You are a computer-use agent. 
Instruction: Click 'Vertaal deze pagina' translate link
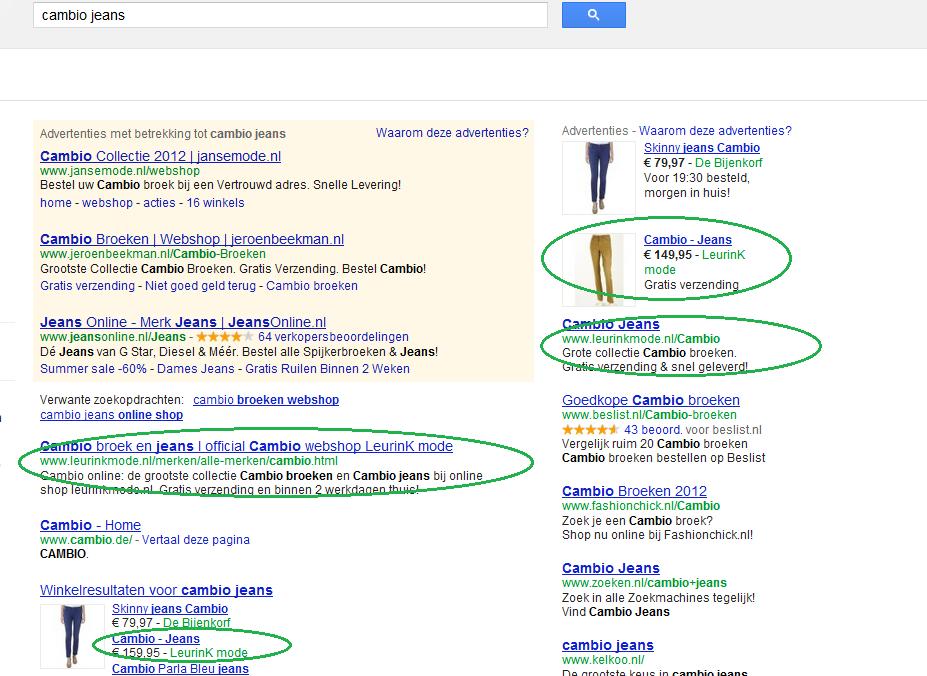coord(196,540)
